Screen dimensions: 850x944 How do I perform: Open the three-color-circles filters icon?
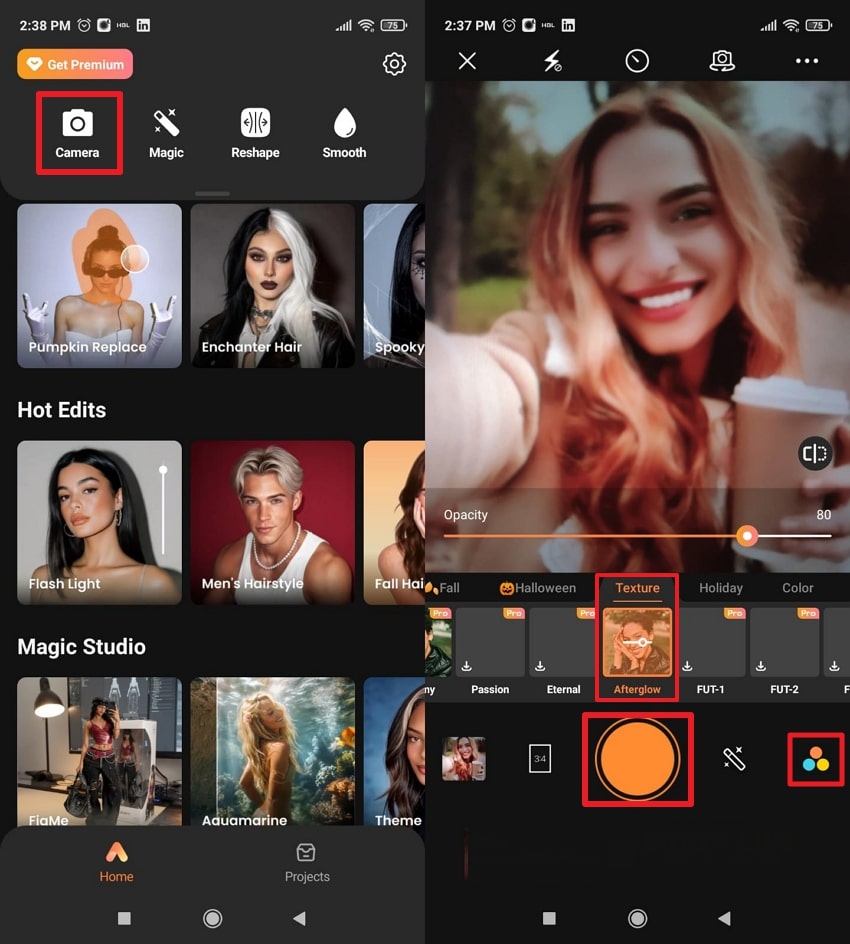click(x=816, y=759)
